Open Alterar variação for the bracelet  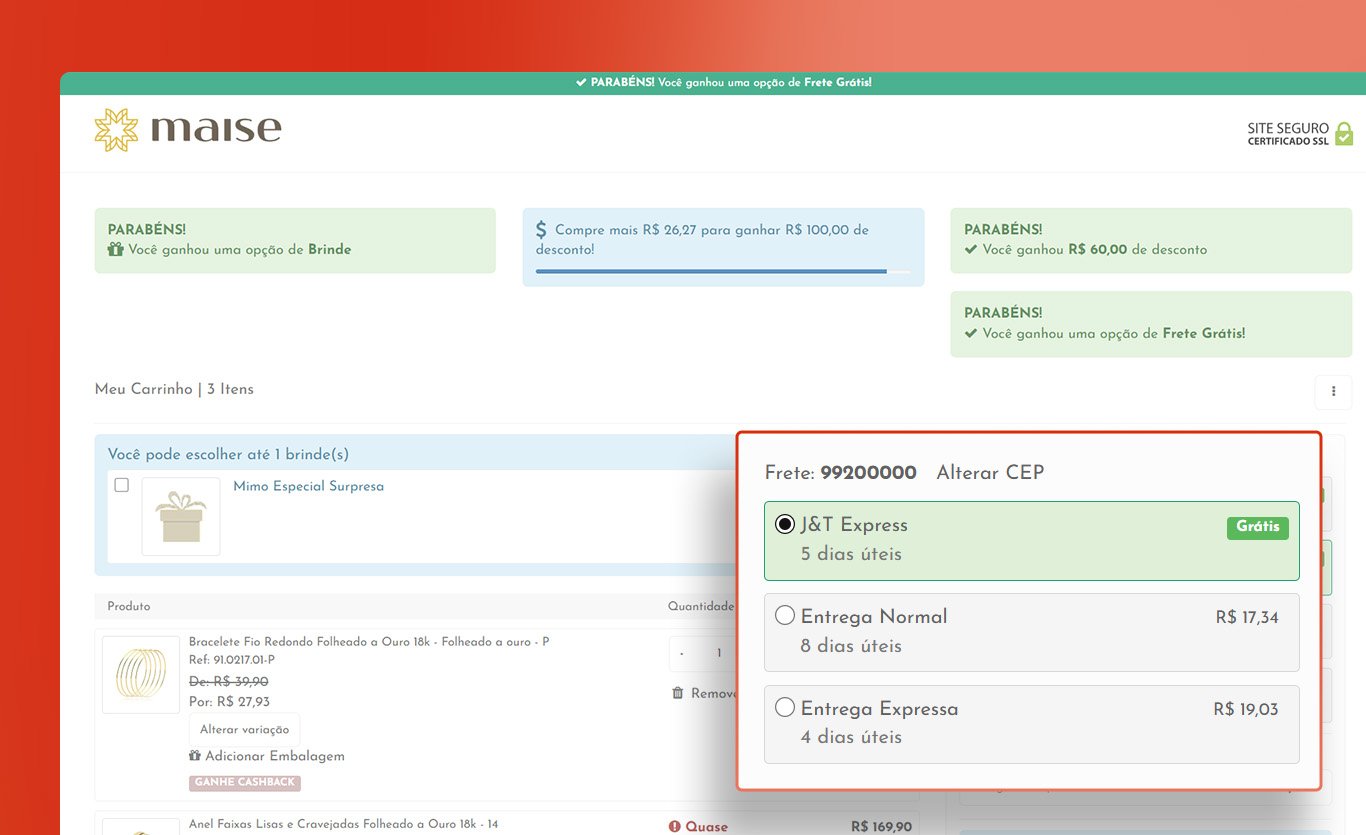click(244, 730)
